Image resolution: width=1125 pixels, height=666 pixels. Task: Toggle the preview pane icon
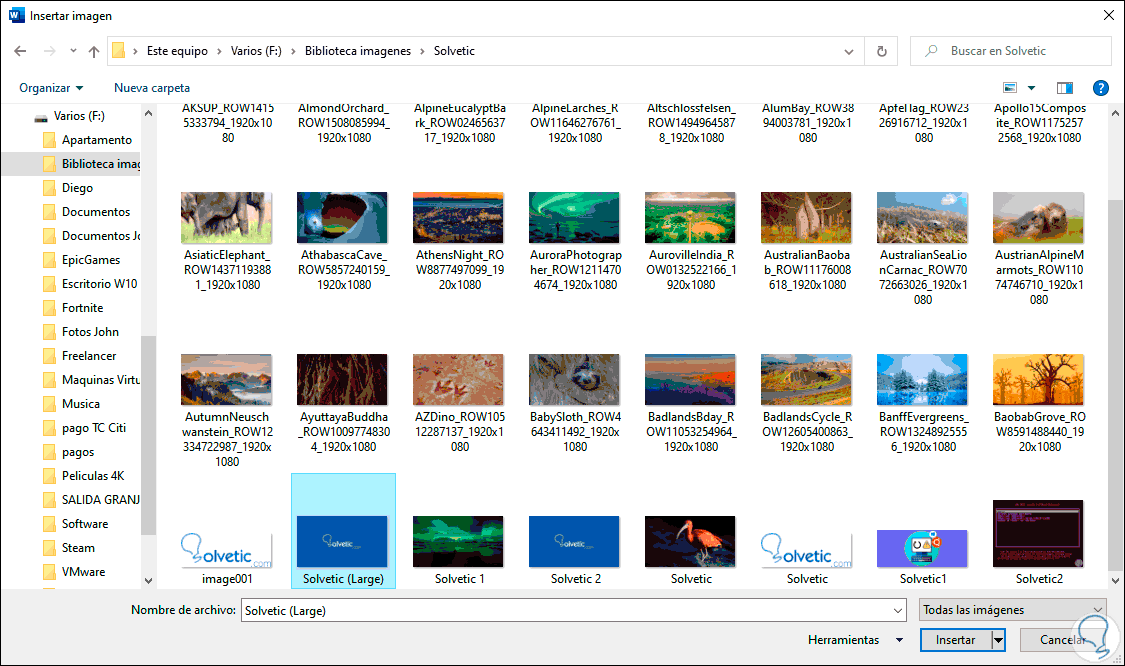[1064, 88]
